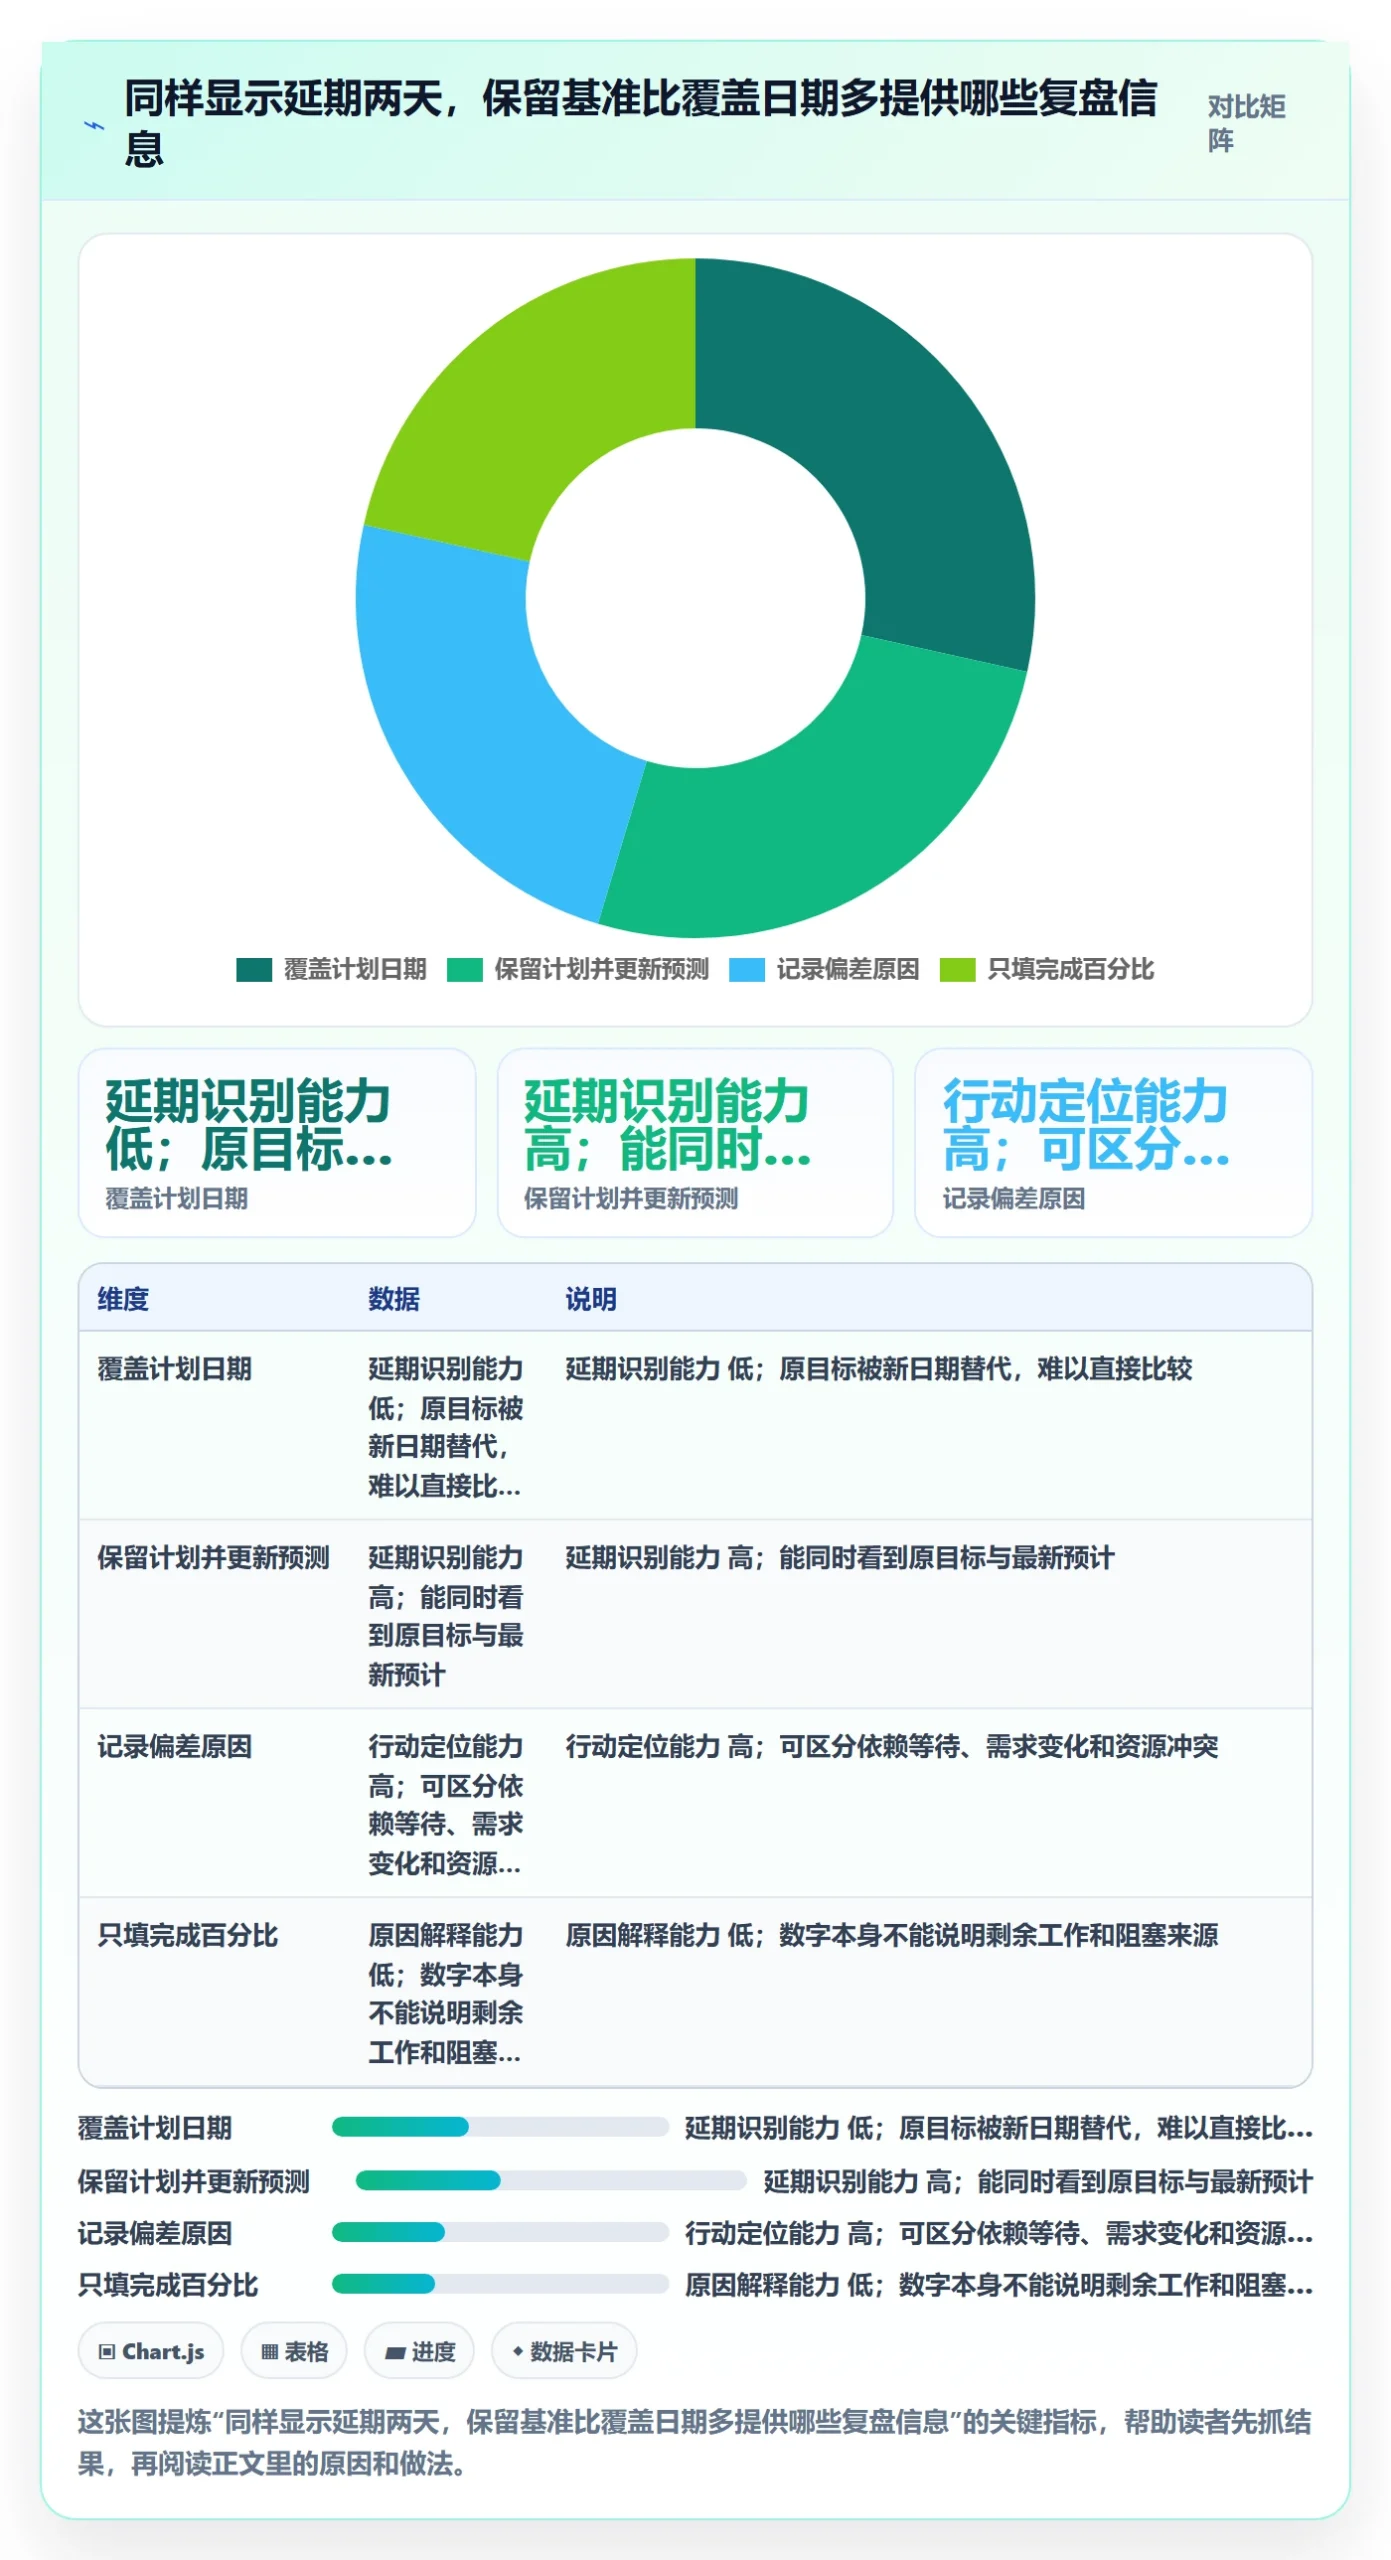Select the 覆盖计划日期 table row label
The image size is (1391, 2560).
pyautogui.click(x=175, y=1368)
